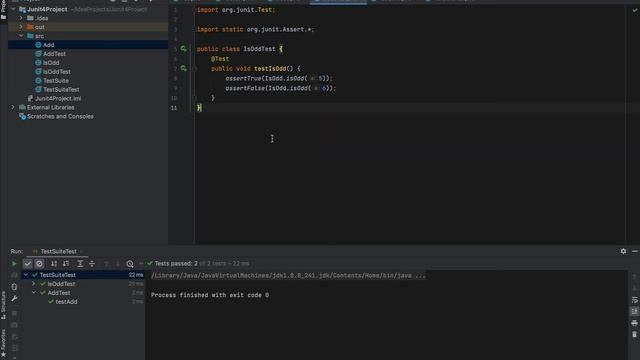Click the 22 ms duration of TestSuiteTest

coord(136,275)
